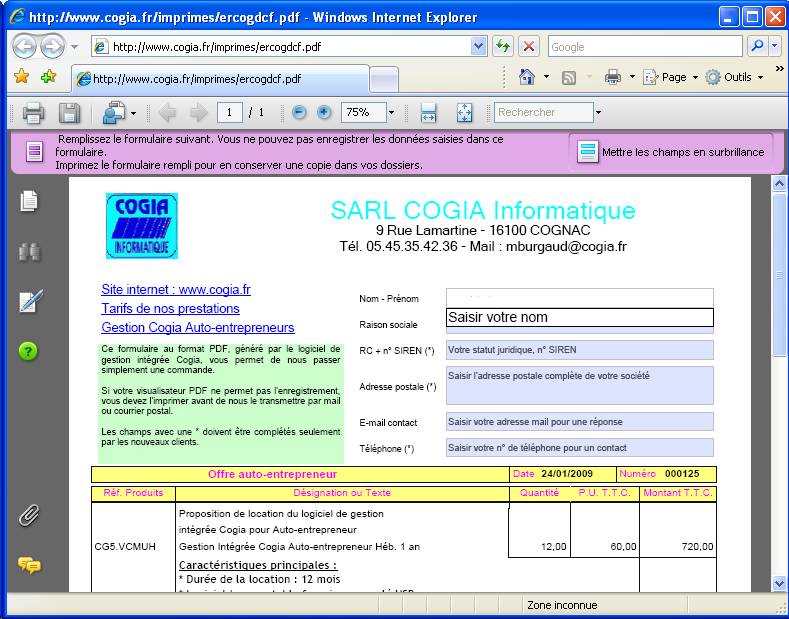Click the PDF print icon
This screenshot has width=789, height=619.
pos(33,113)
